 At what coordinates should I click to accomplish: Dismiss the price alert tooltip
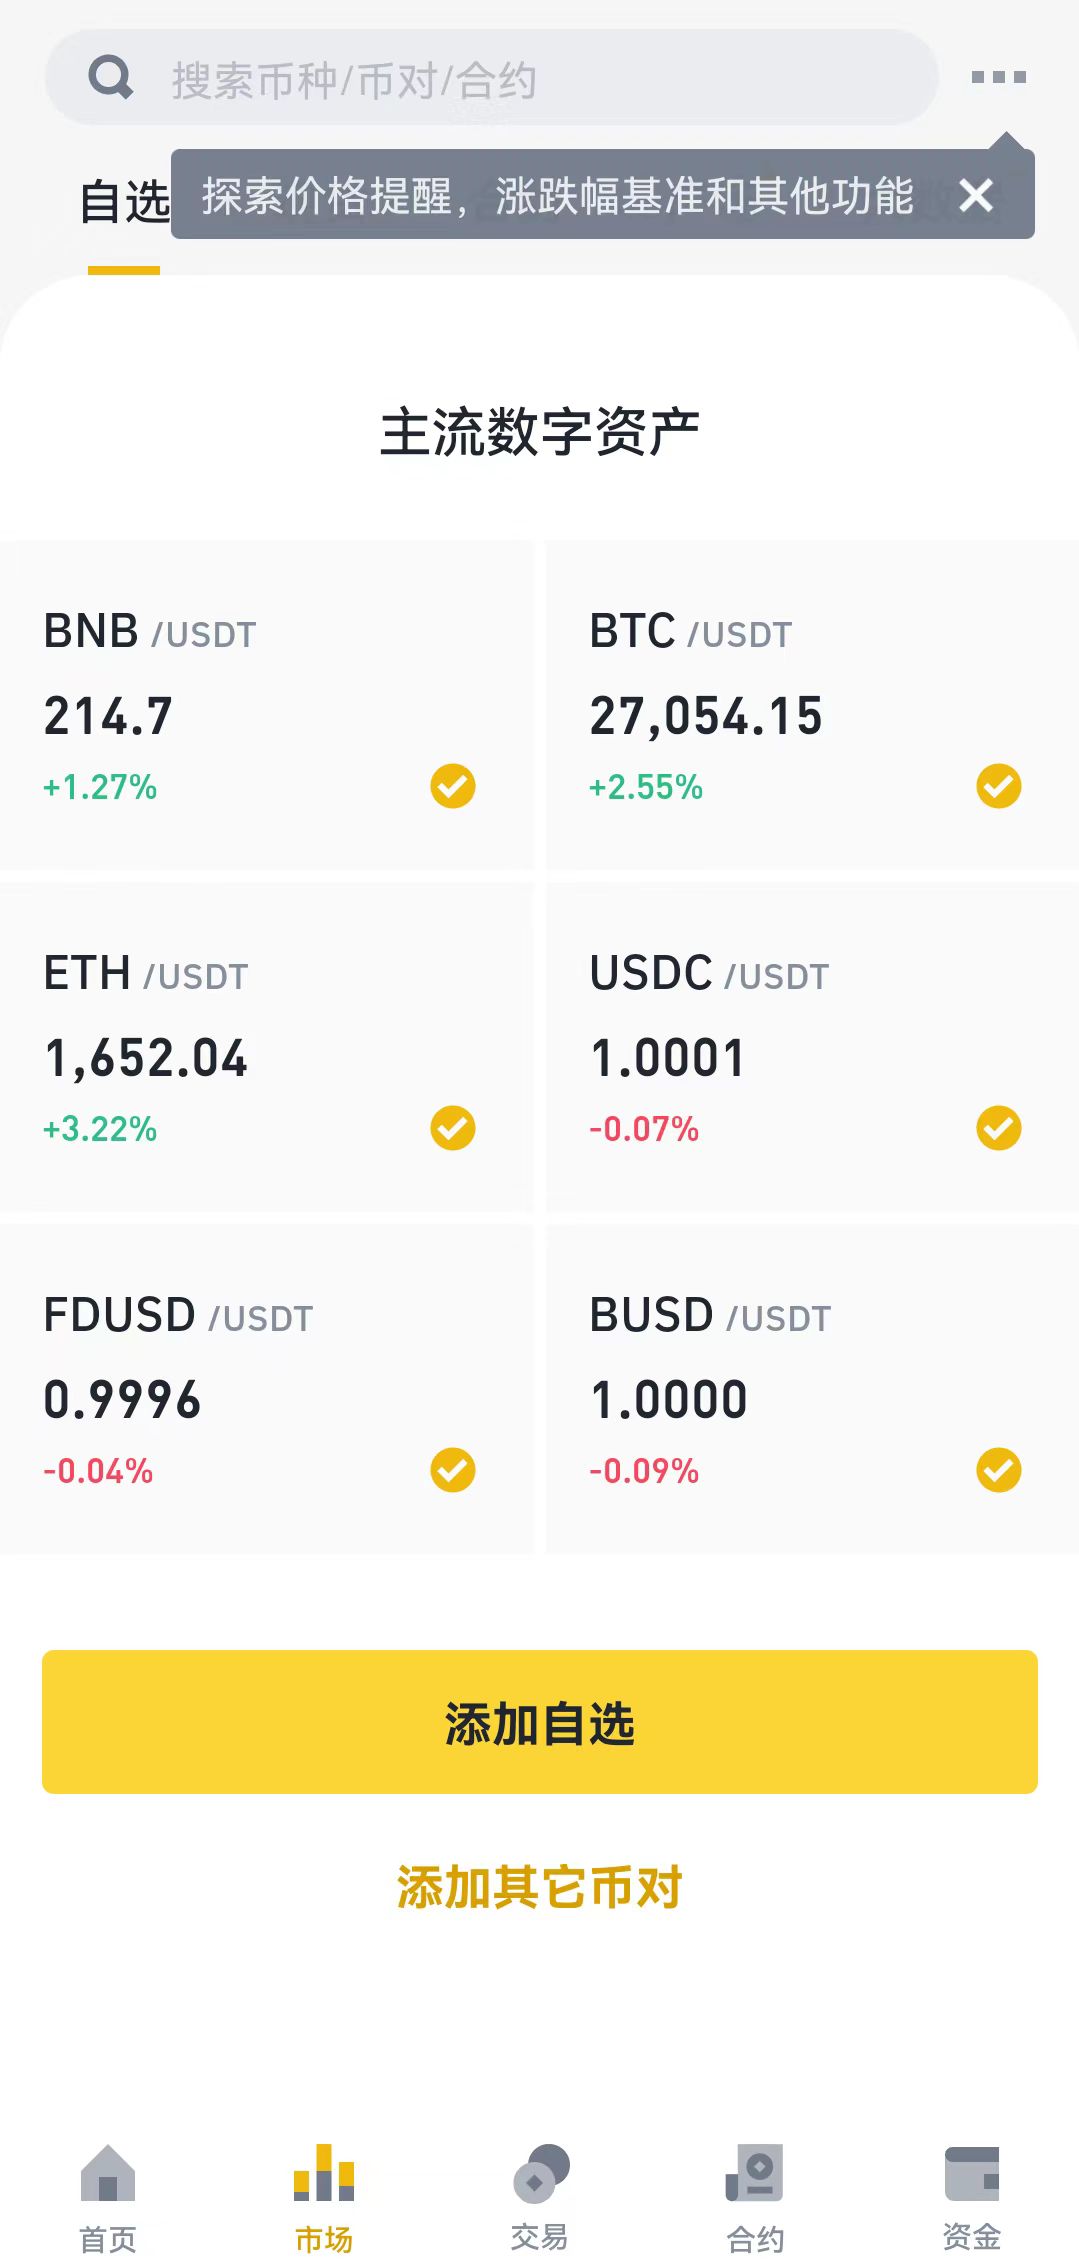(x=976, y=195)
